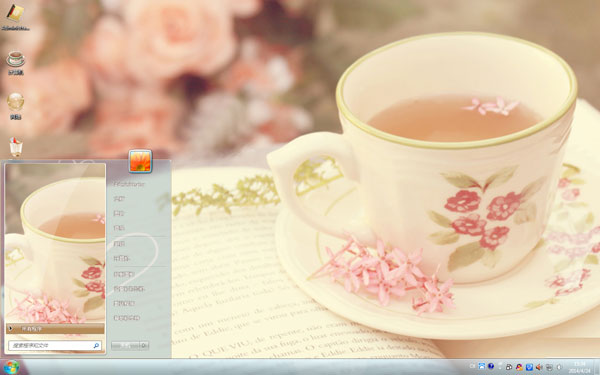Click the input language tray indicator
The width and height of the screenshot is (600, 375).
tap(473, 367)
